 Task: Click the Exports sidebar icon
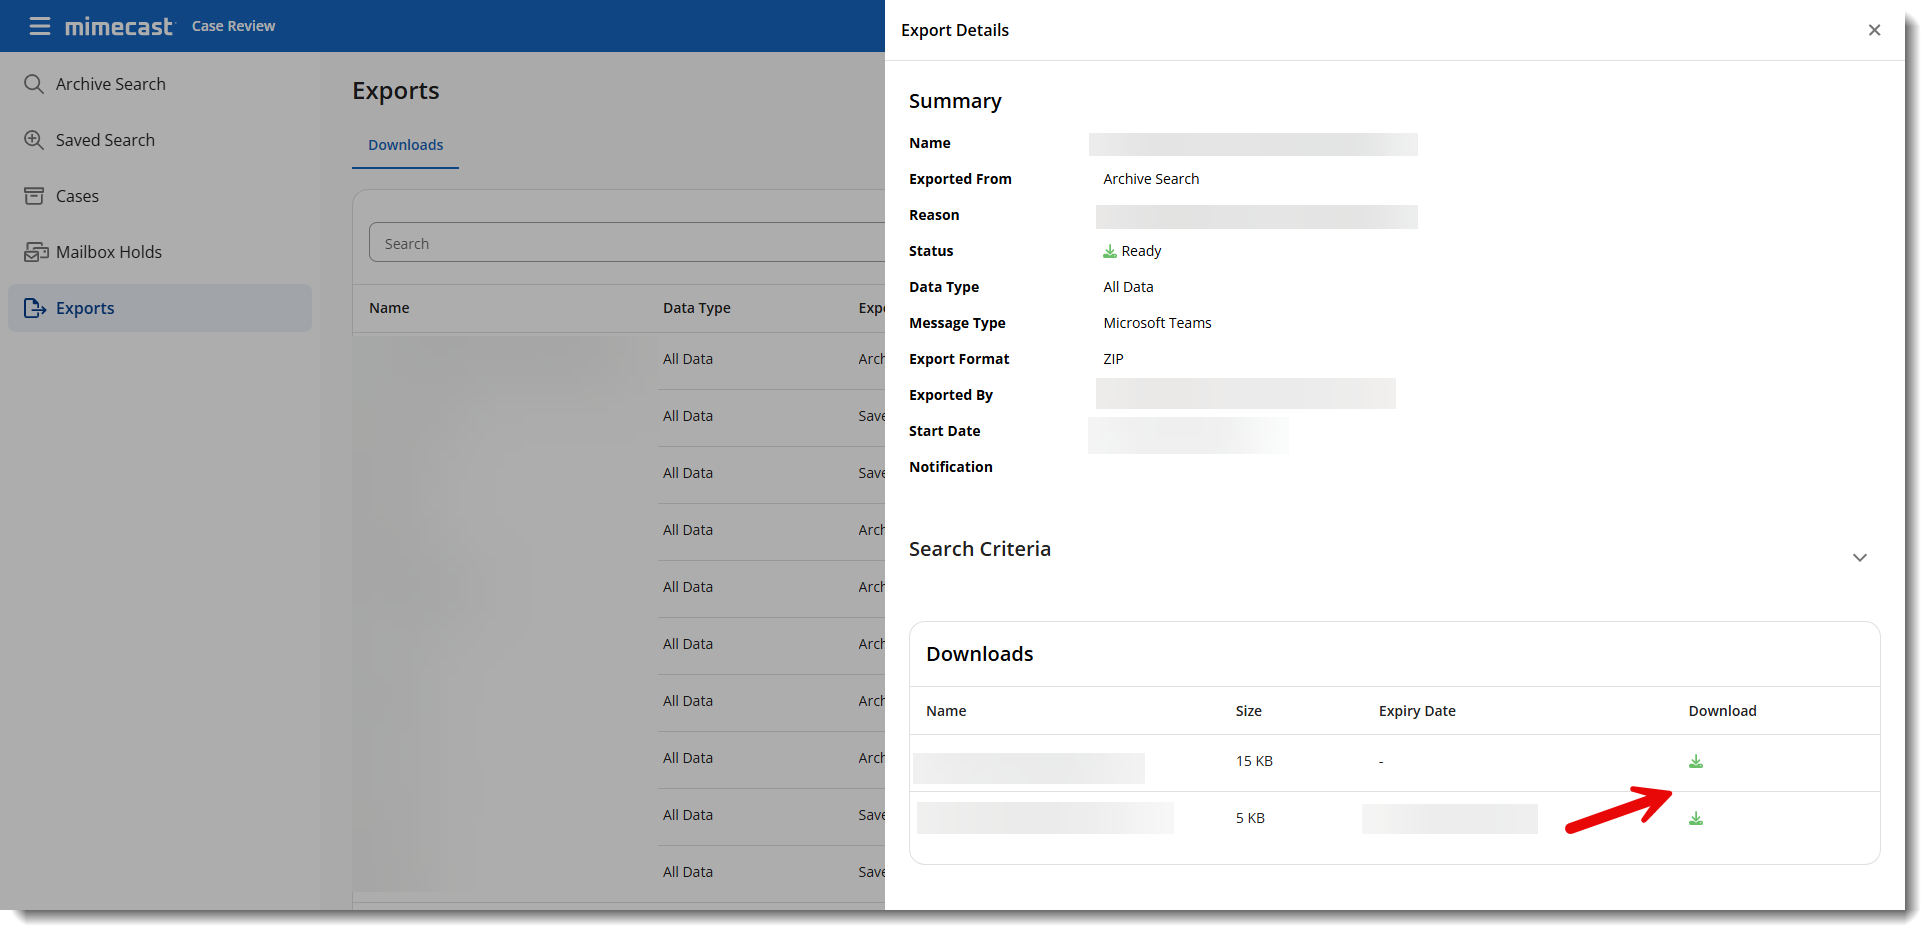click(35, 308)
